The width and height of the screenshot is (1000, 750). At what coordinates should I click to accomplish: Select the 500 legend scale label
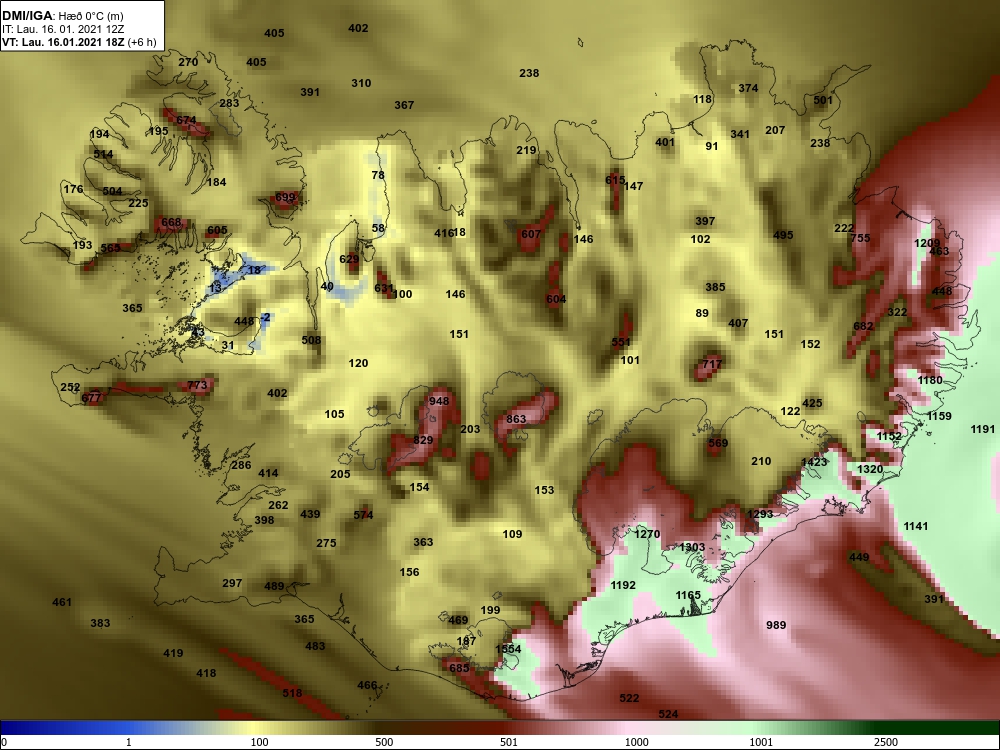(384, 742)
